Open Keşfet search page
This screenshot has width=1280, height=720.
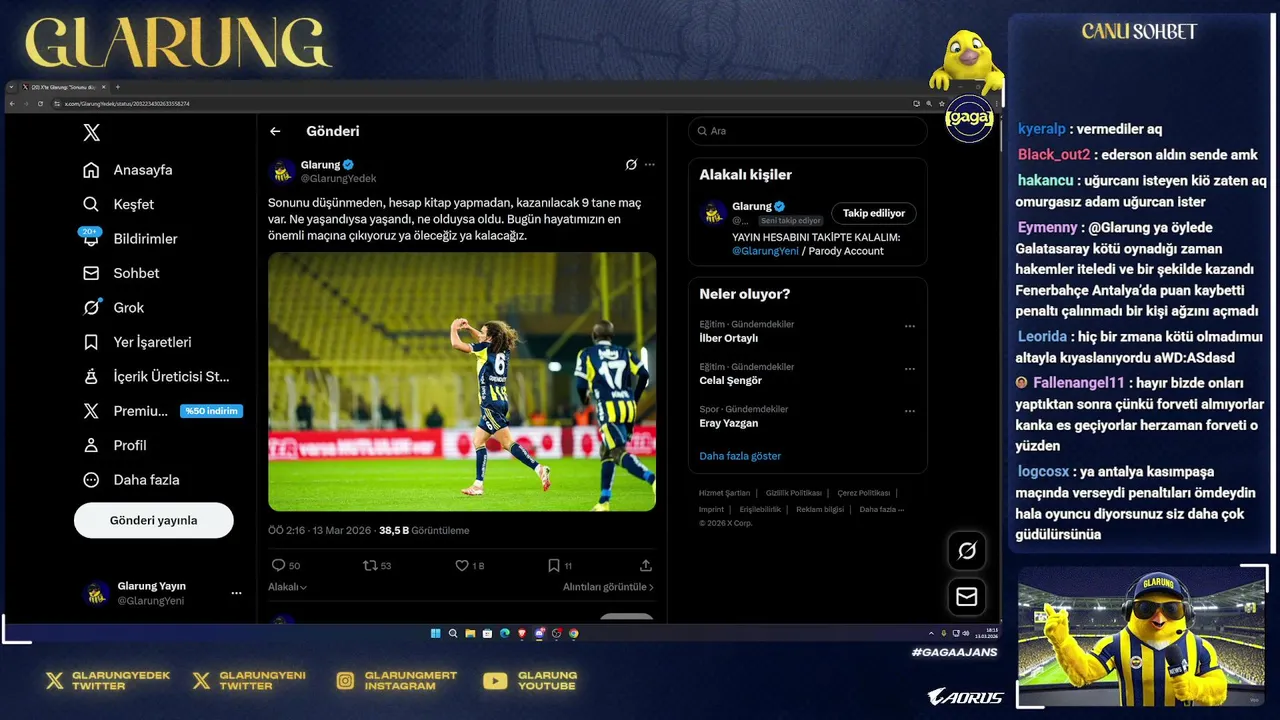click(118, 204)
